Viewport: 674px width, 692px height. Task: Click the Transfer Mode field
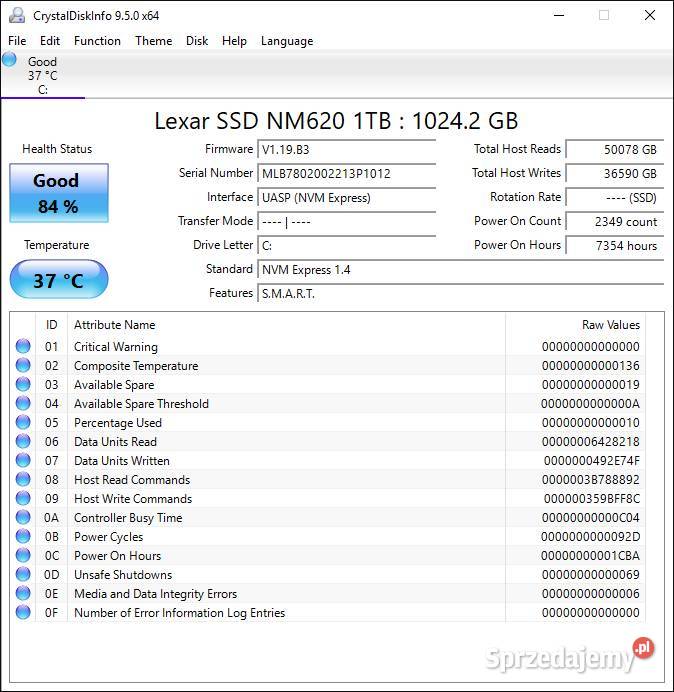pyautogui.click(x=346, y=222)
